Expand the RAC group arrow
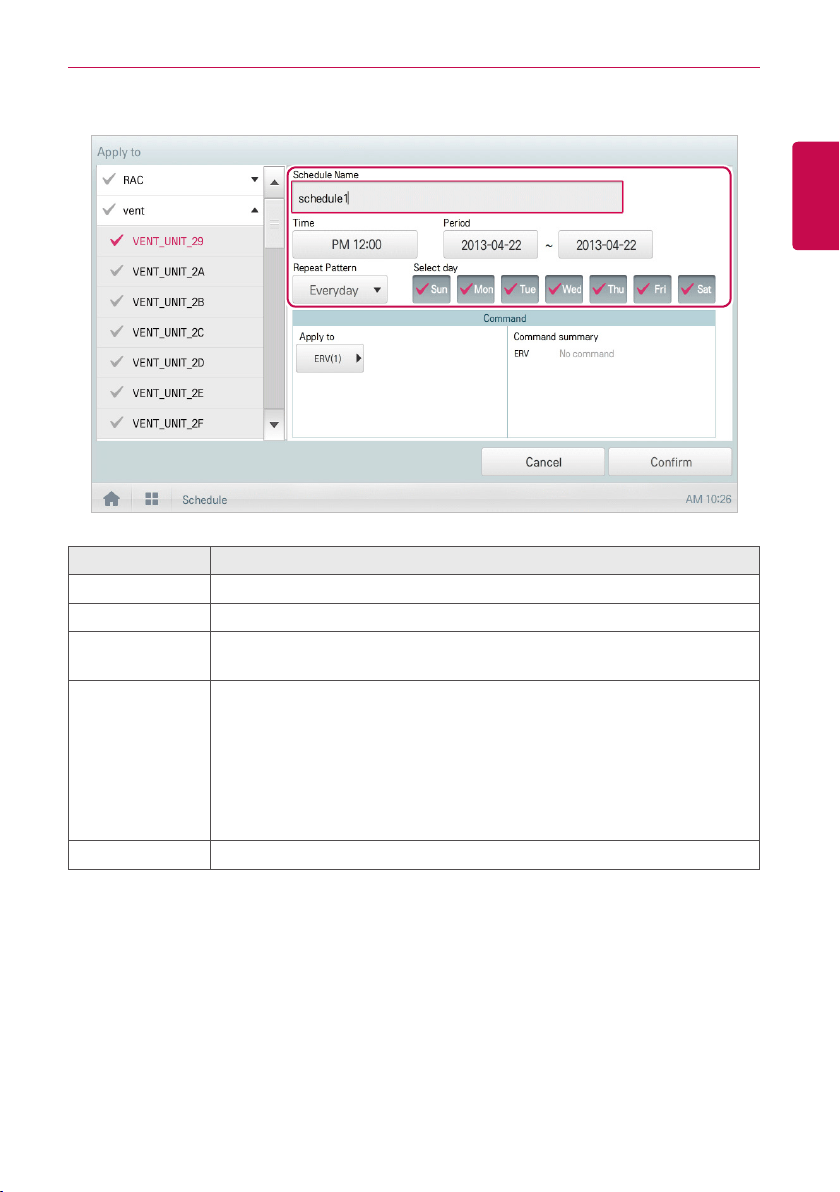Image resolution: width=840 pixels, height=1192 pixels. [255, 179]
